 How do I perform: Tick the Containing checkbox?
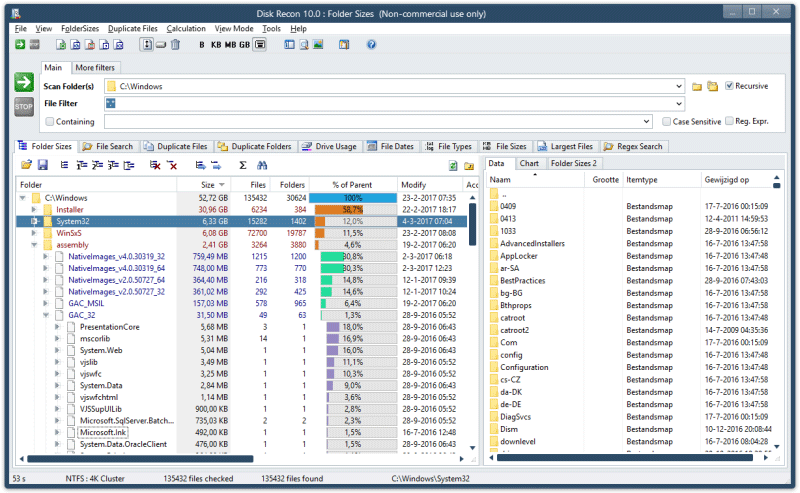tap(49, 122)
